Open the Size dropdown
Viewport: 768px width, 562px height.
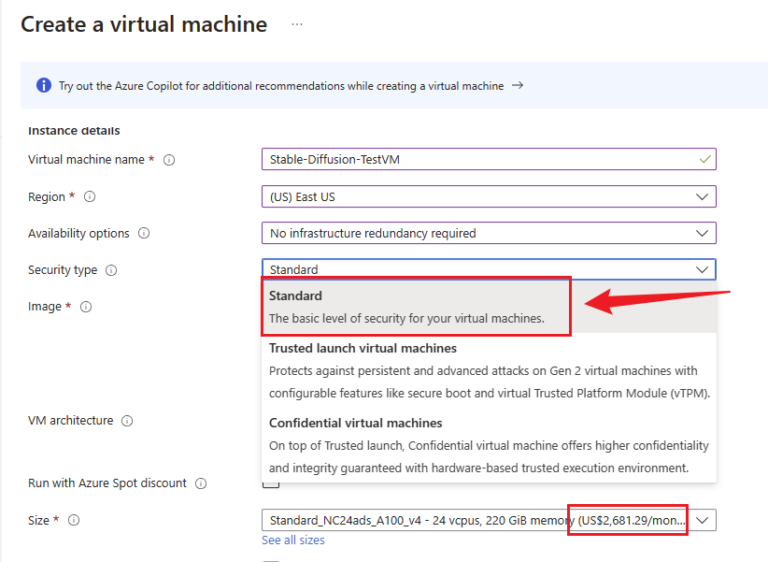click(x=489, y=520)
